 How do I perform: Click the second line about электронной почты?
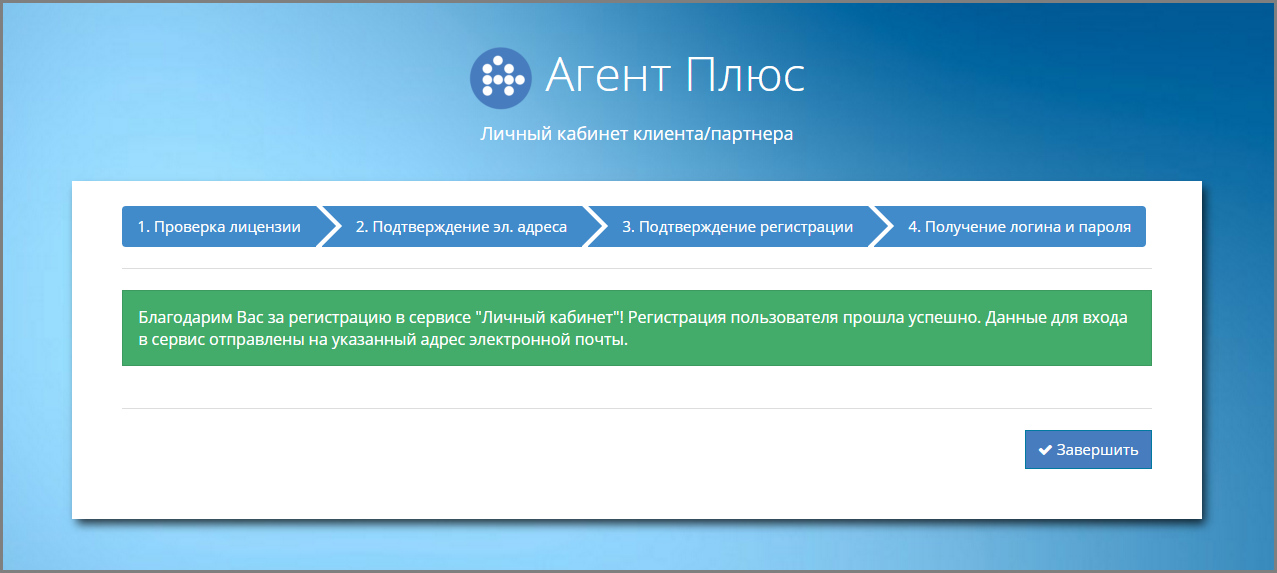383,339
